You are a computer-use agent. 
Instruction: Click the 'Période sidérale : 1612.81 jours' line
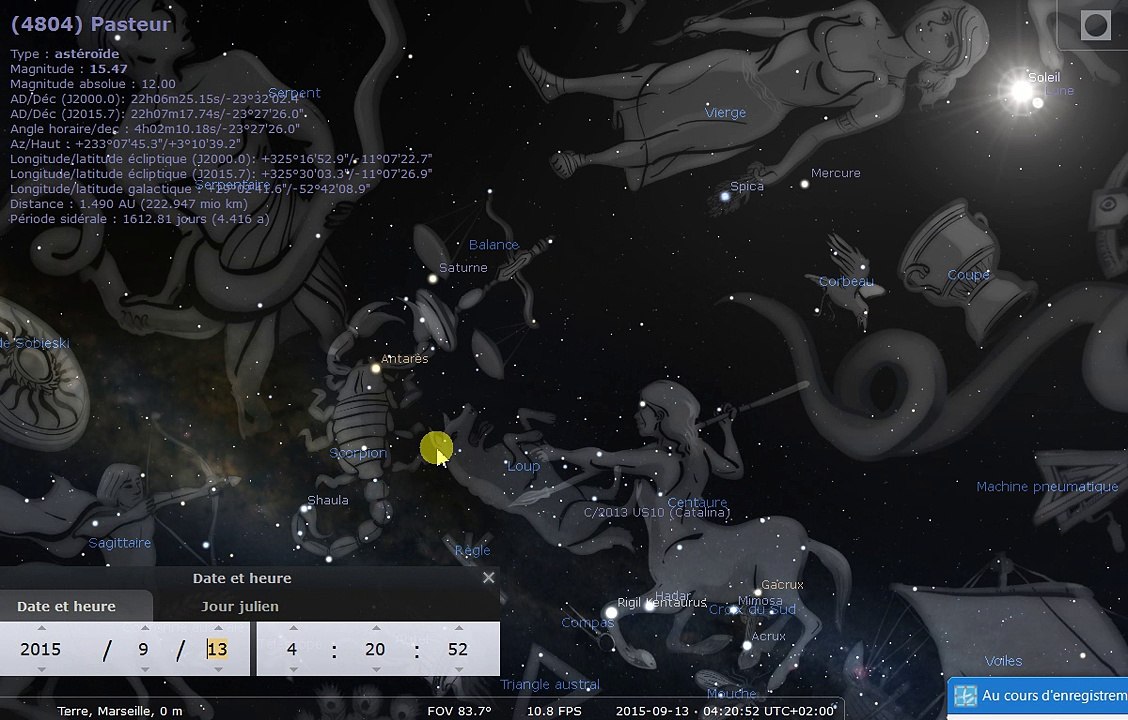pos(140,219)
